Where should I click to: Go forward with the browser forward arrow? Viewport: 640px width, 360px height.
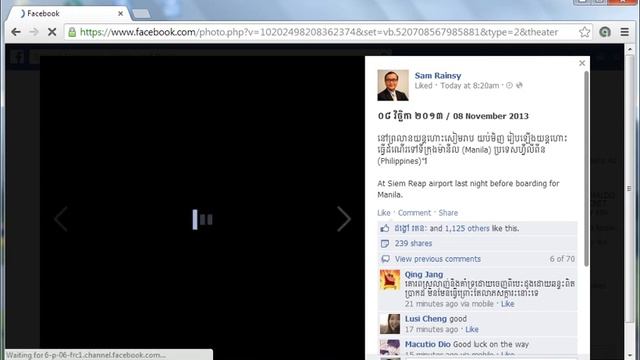click(34, 32)
